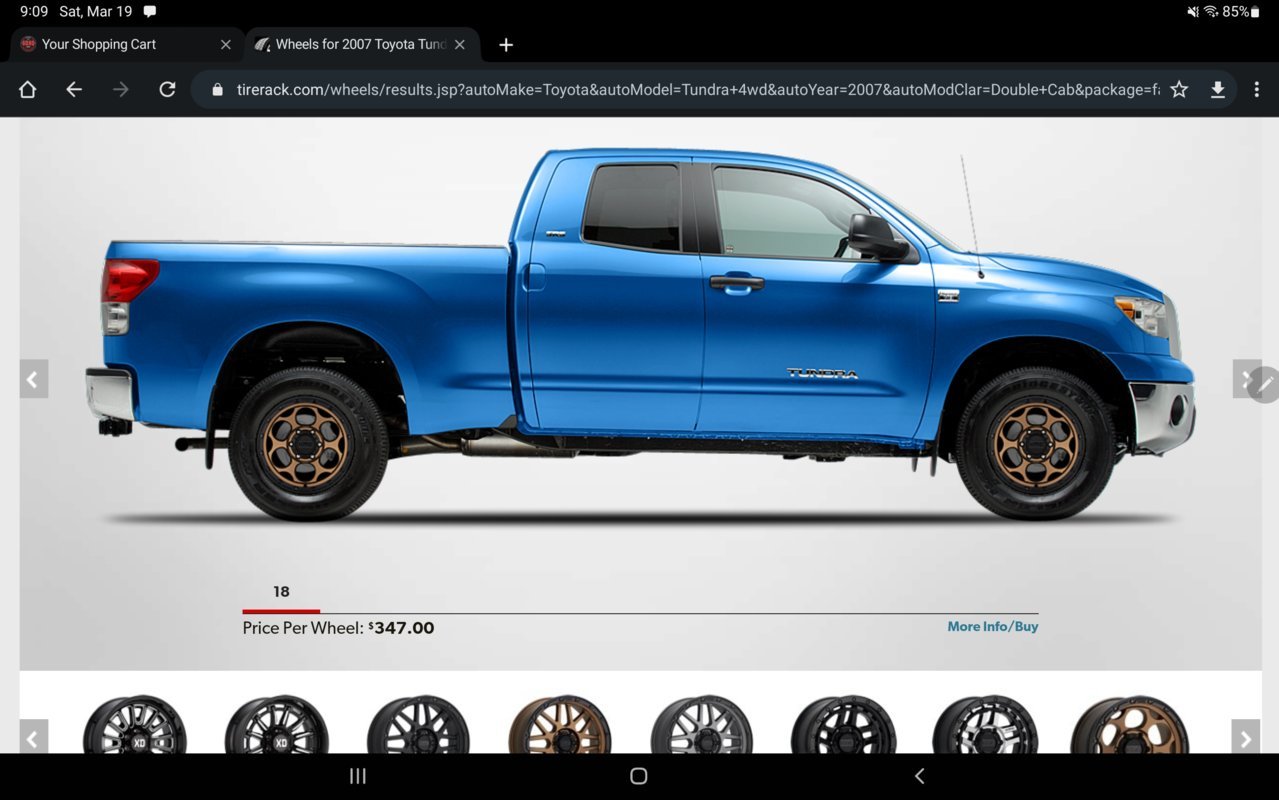The width and height of the screenshot is (1279, 800).
Task: Reload the page with the refresh icon
Action: tap(167, 89)
